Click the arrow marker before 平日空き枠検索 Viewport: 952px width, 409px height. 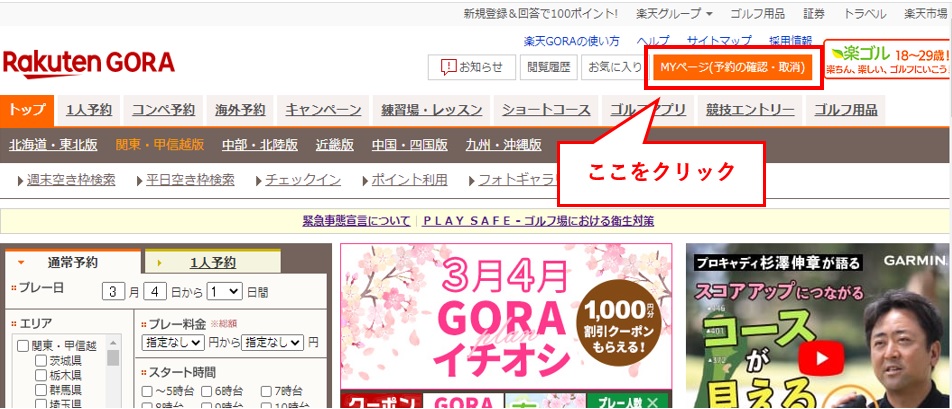coord(140,181)
